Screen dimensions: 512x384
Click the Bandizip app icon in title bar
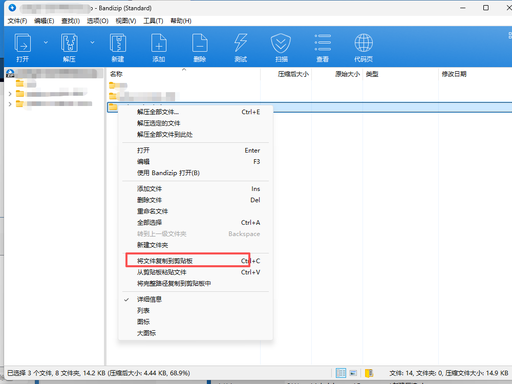(12, 7)
